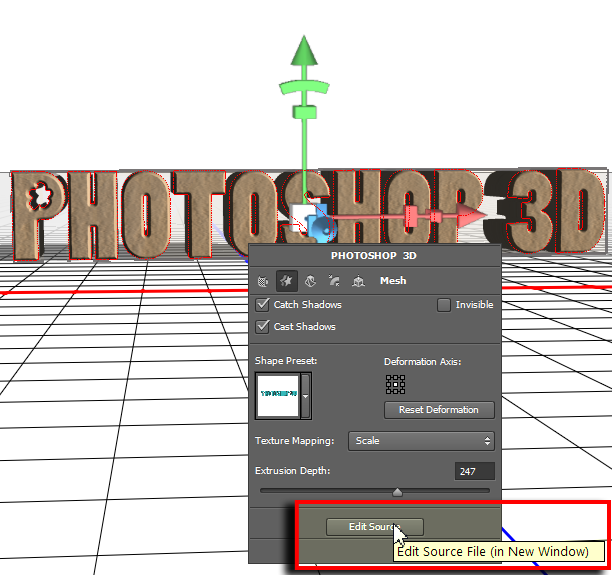Click the red X-axis scale cube handle
612x575 pixels.
412,215
